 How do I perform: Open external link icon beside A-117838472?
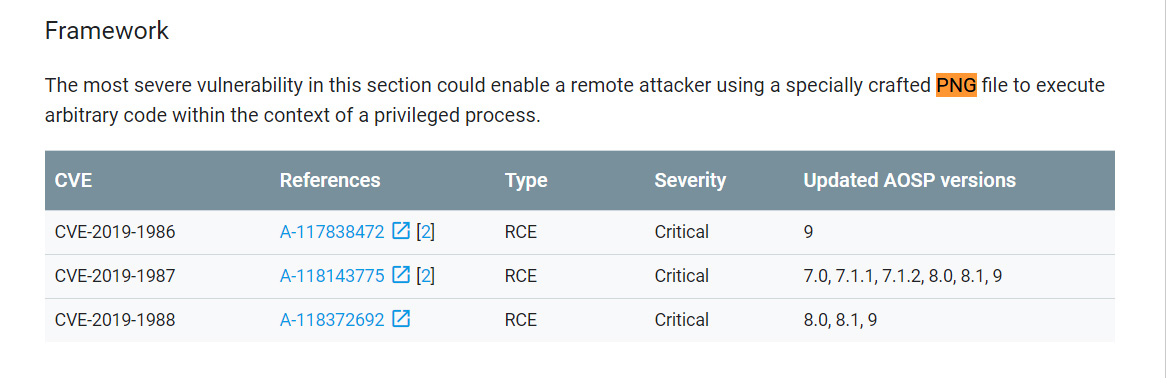point(401,231)
